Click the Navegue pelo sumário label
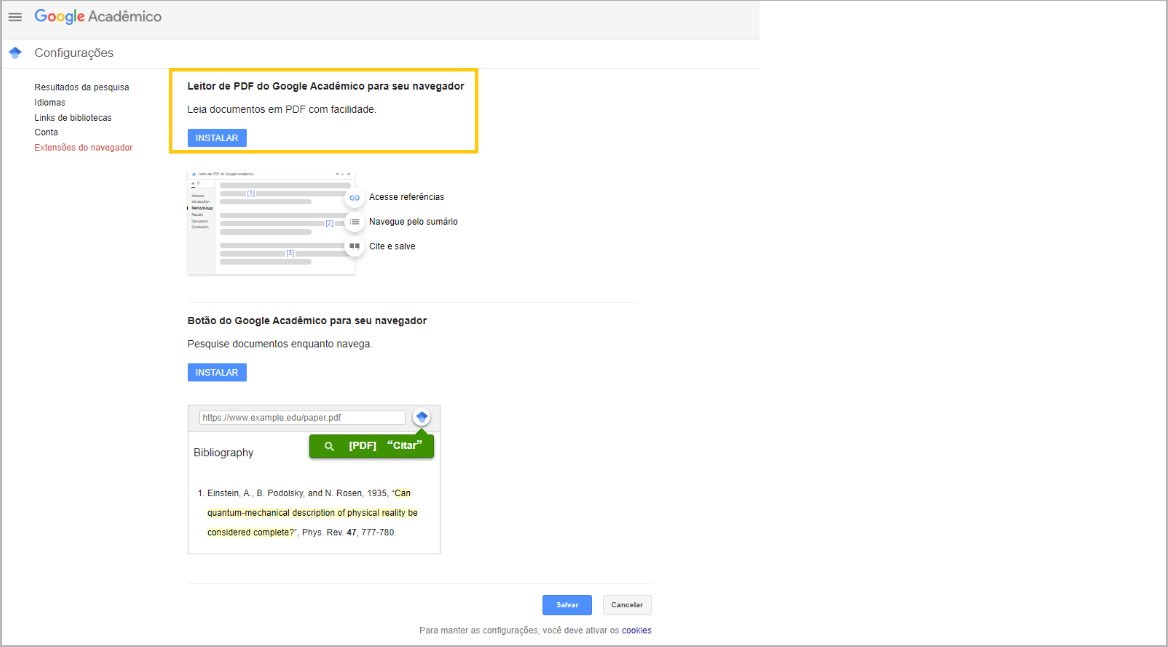 click(x=413, y=222)
